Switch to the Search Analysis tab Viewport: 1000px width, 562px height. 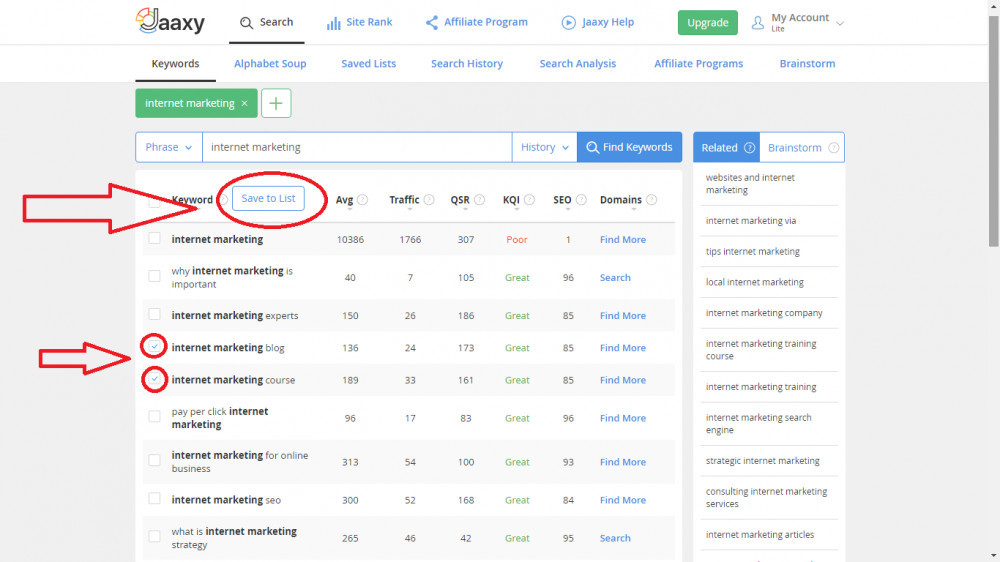point(578,64)
